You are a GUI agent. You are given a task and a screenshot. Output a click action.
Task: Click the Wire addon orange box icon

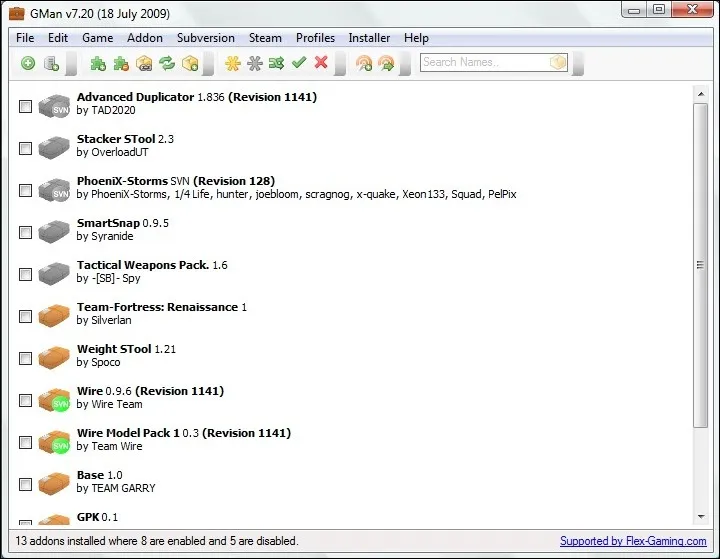click(x=53, y=400)
